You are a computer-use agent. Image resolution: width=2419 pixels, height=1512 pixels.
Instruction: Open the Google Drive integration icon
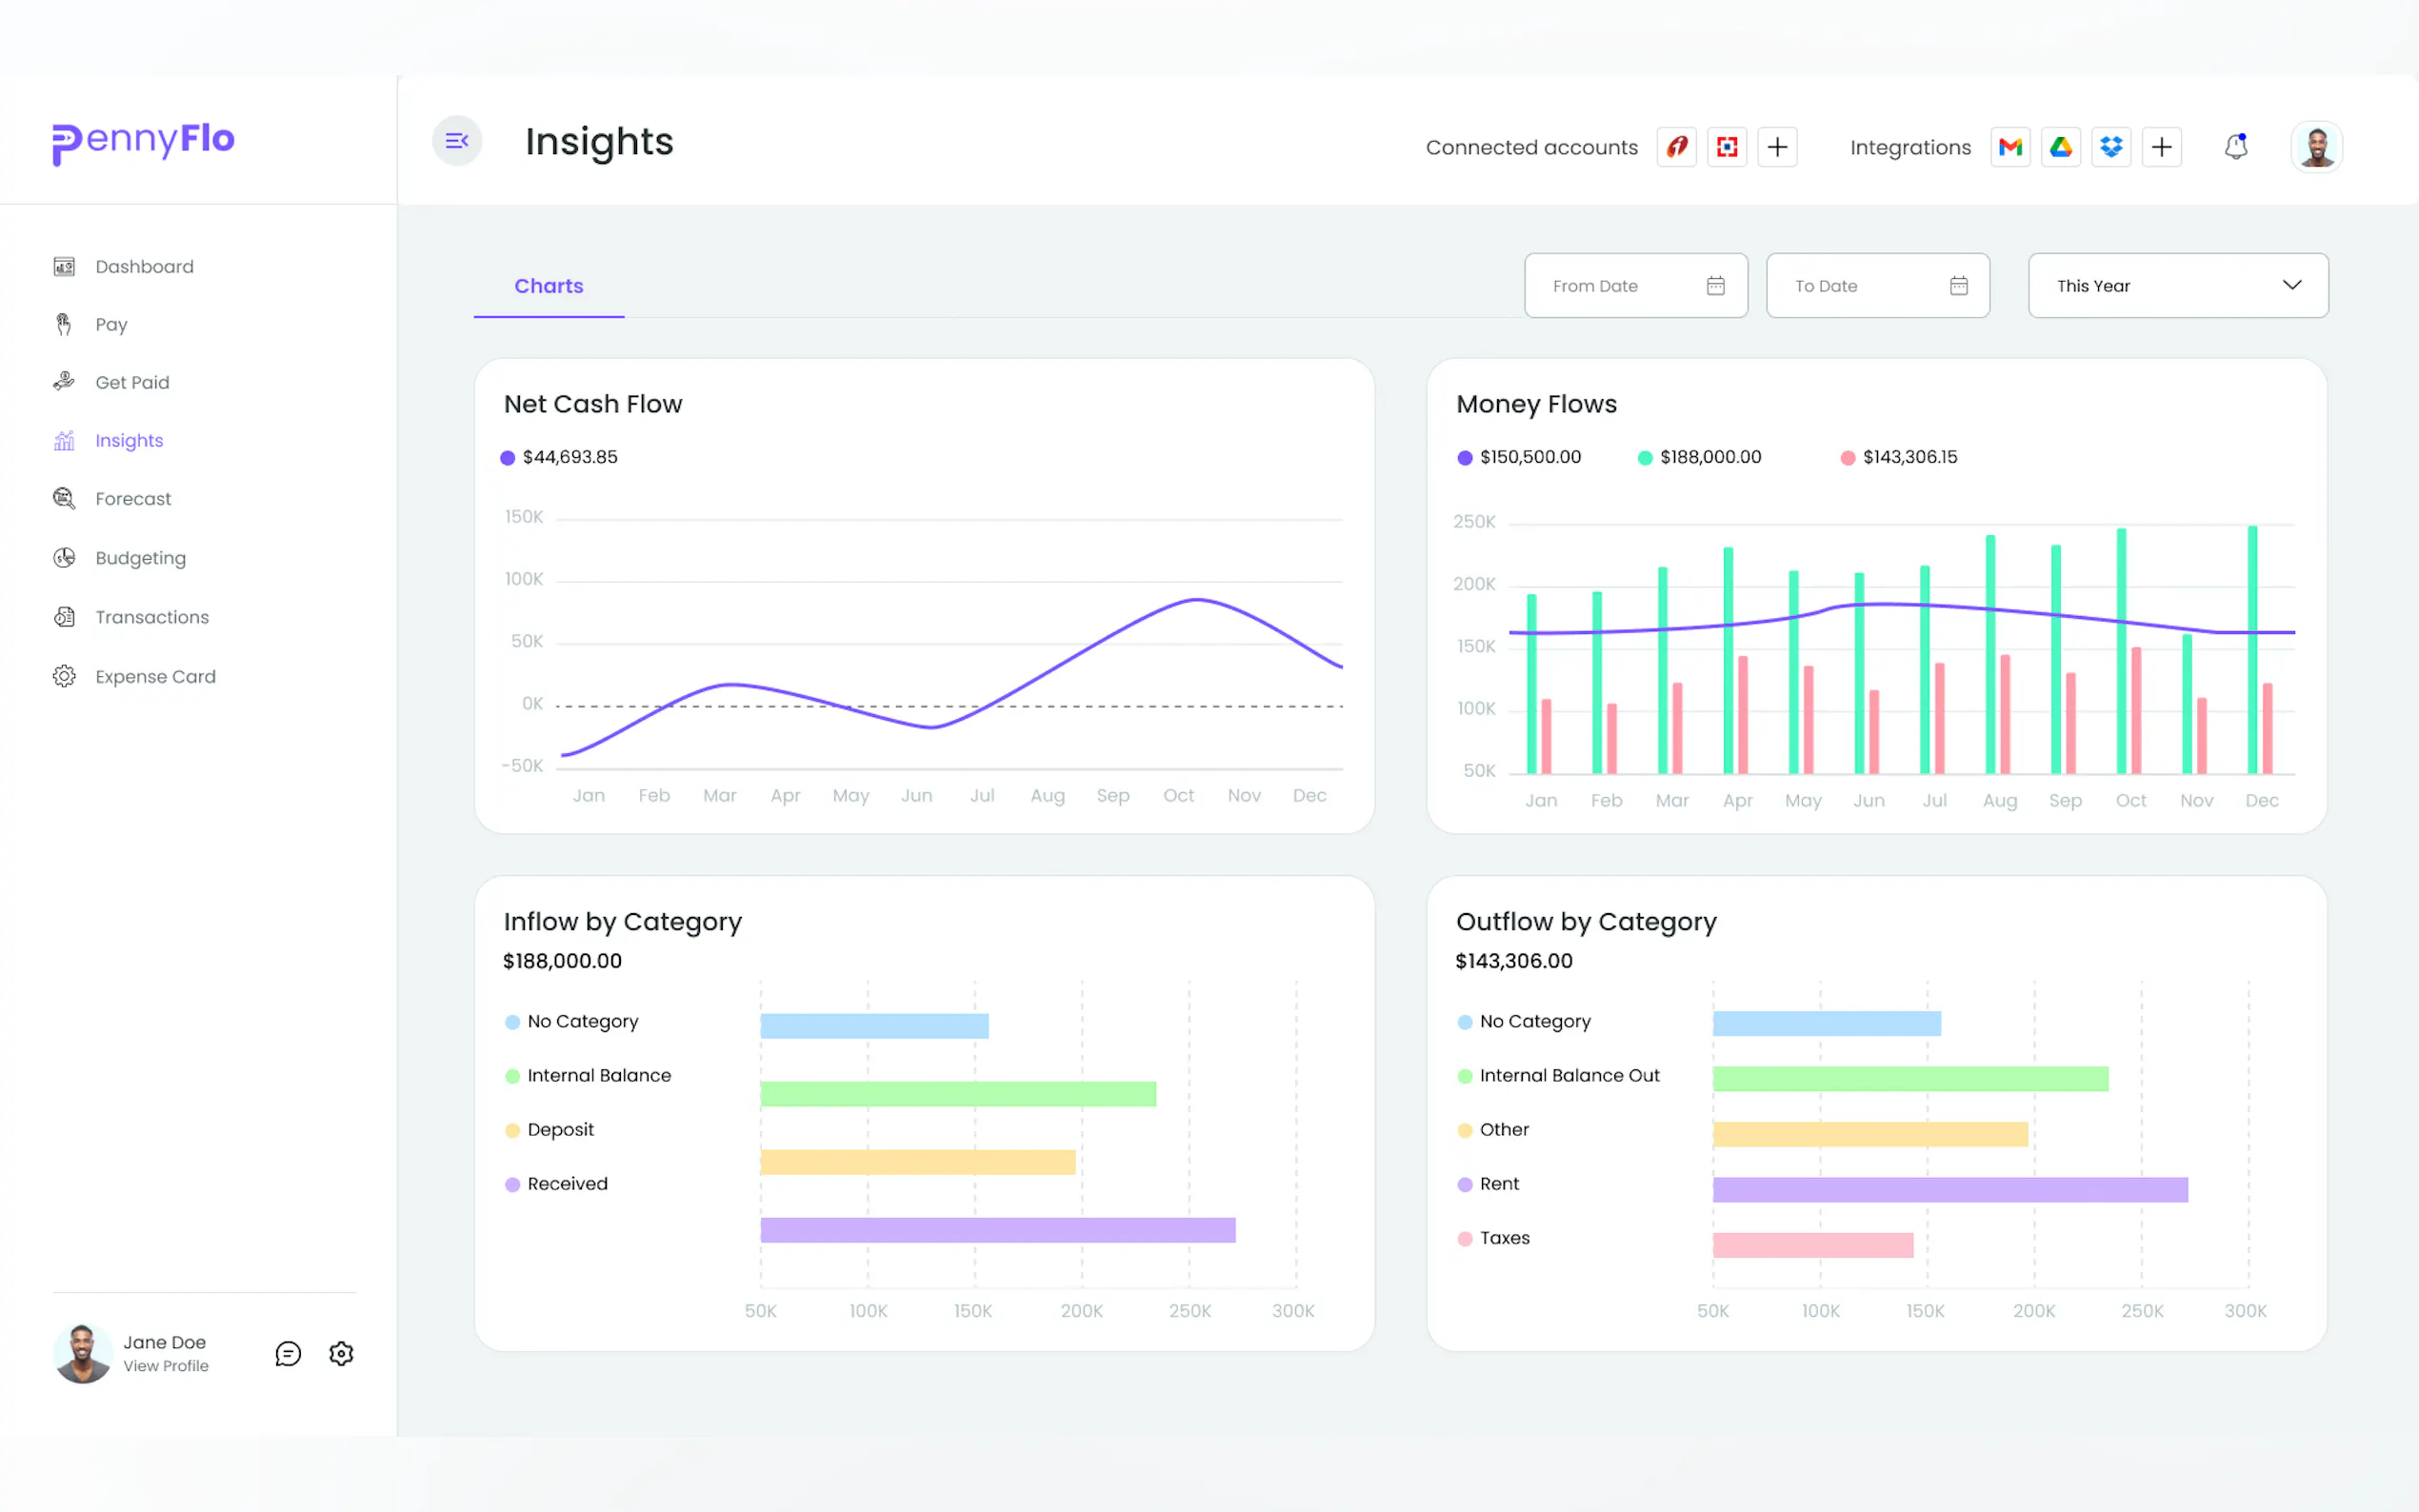[2060, 147]
